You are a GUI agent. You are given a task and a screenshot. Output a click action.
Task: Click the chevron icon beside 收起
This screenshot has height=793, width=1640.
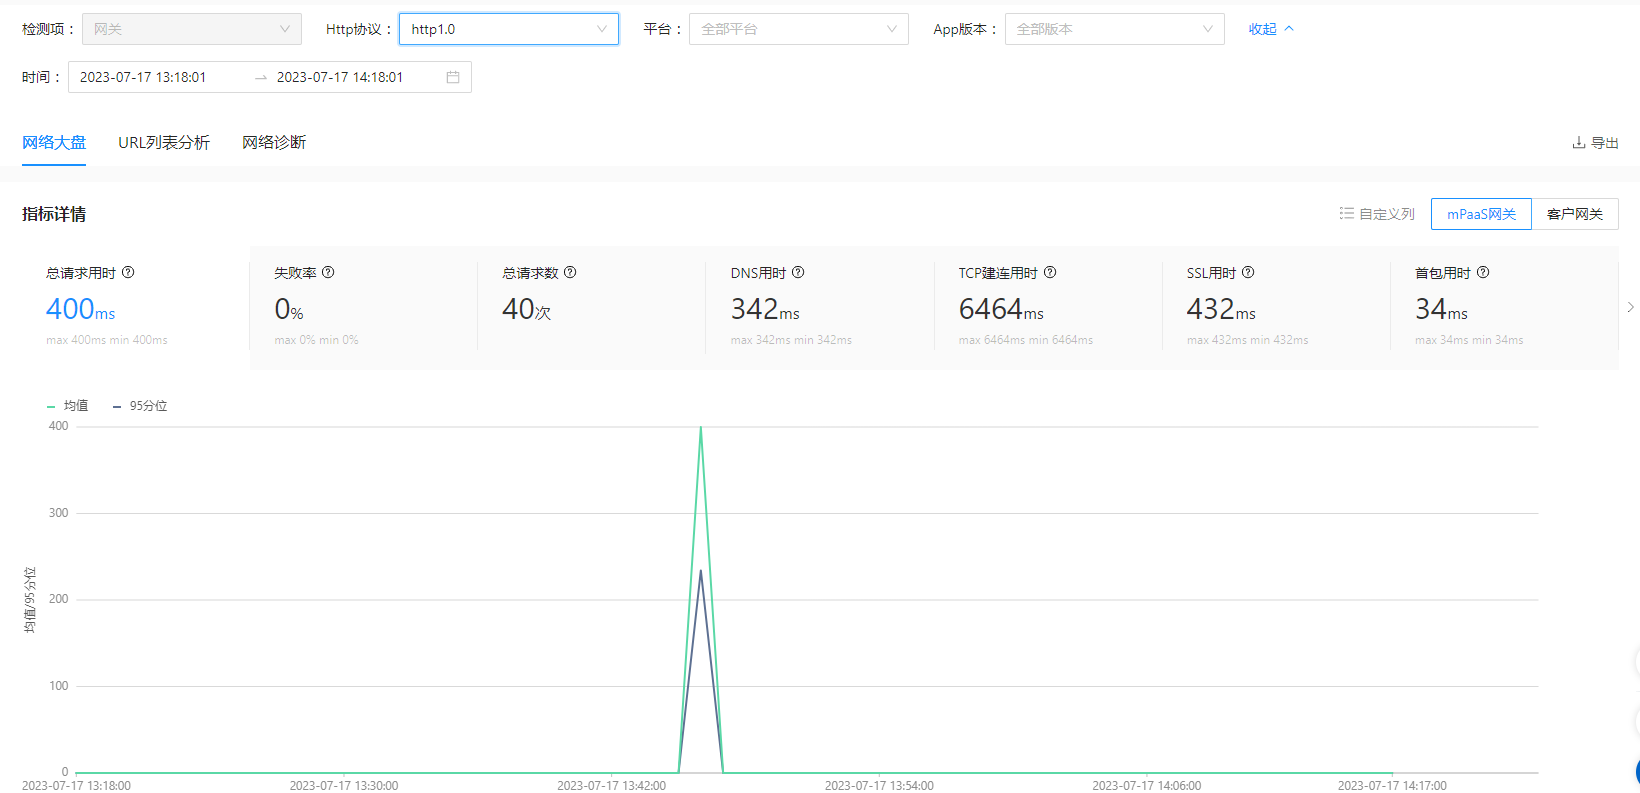(x=1289, y=29)
